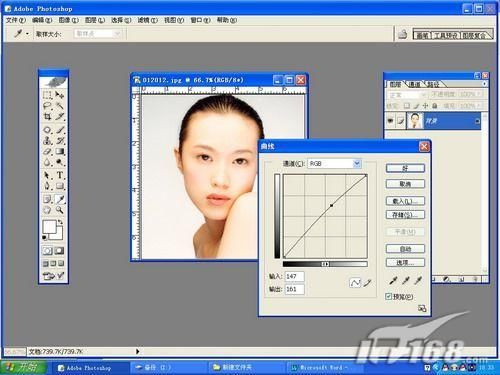500x375 pixels.
Task: Expand the Curves dialog size icon
Action: click(422, 308)
